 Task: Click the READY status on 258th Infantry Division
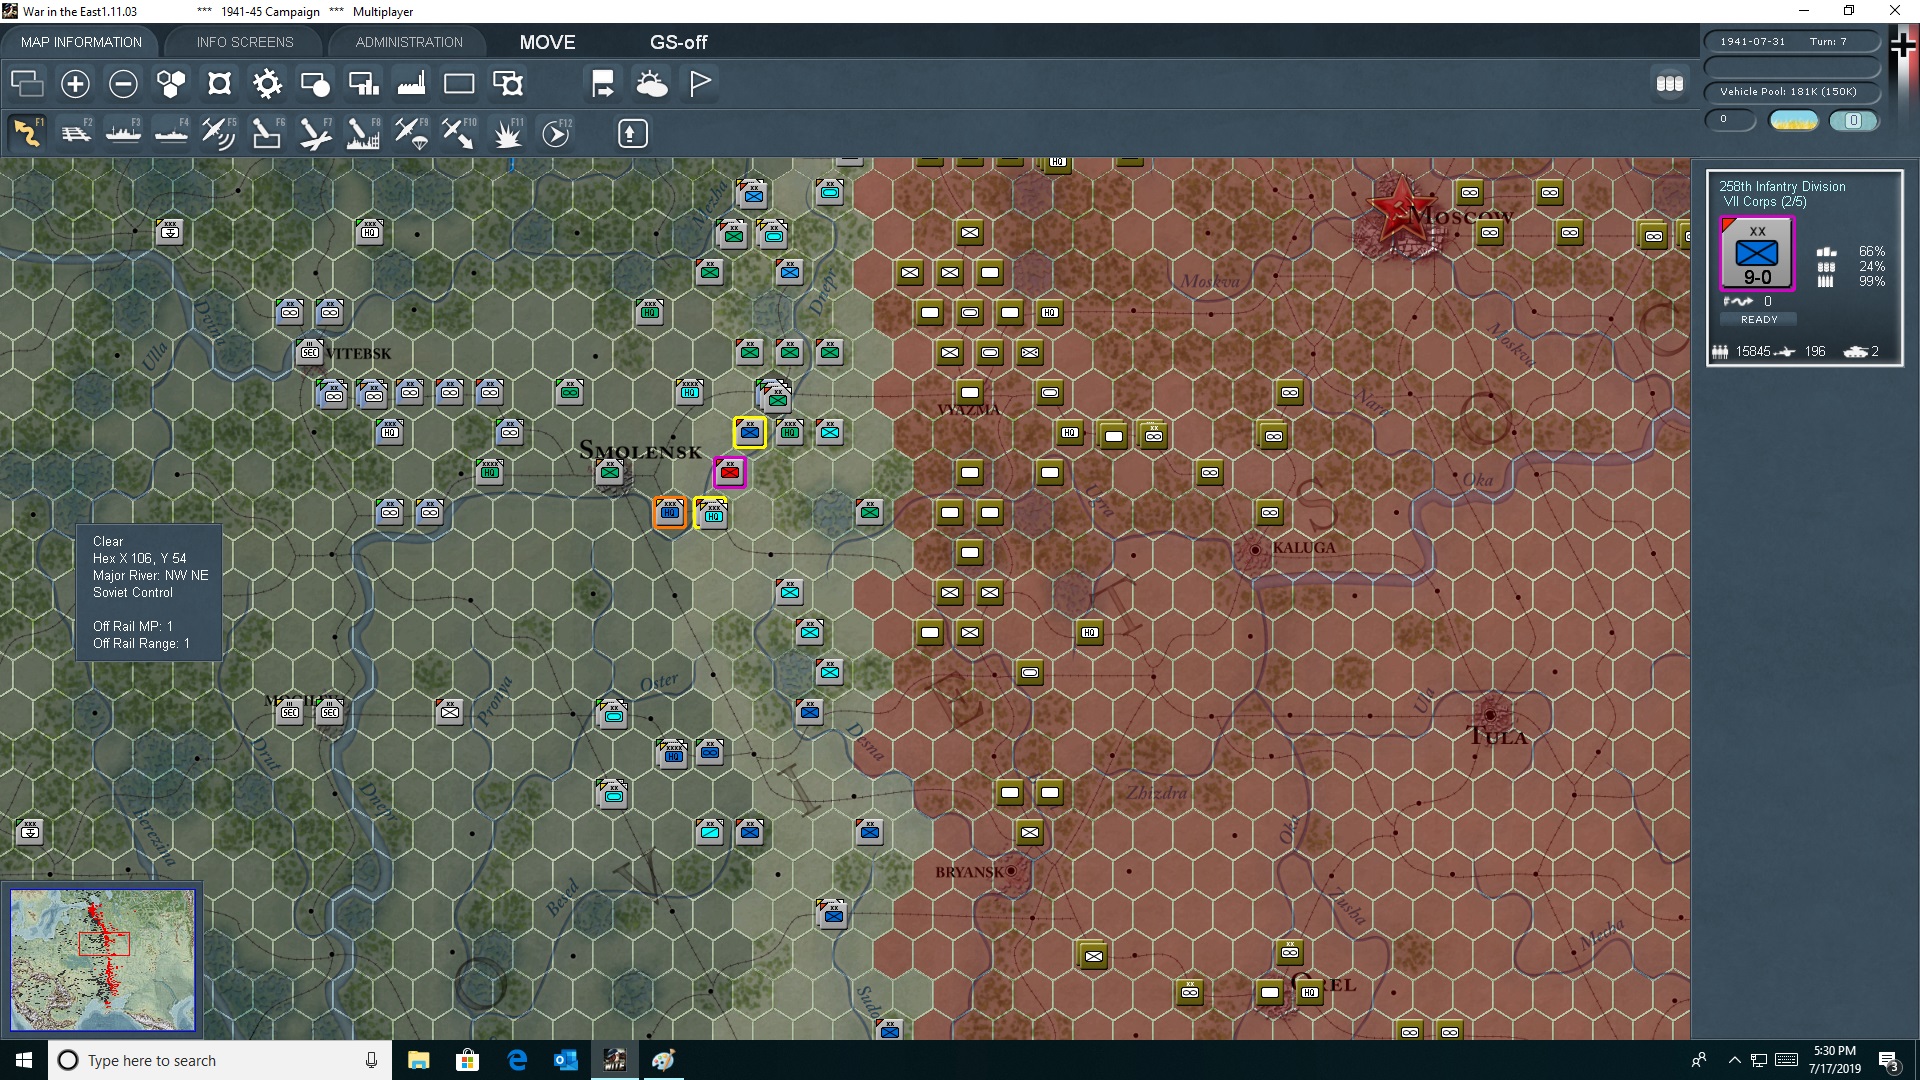click(x=1759, y=319)
